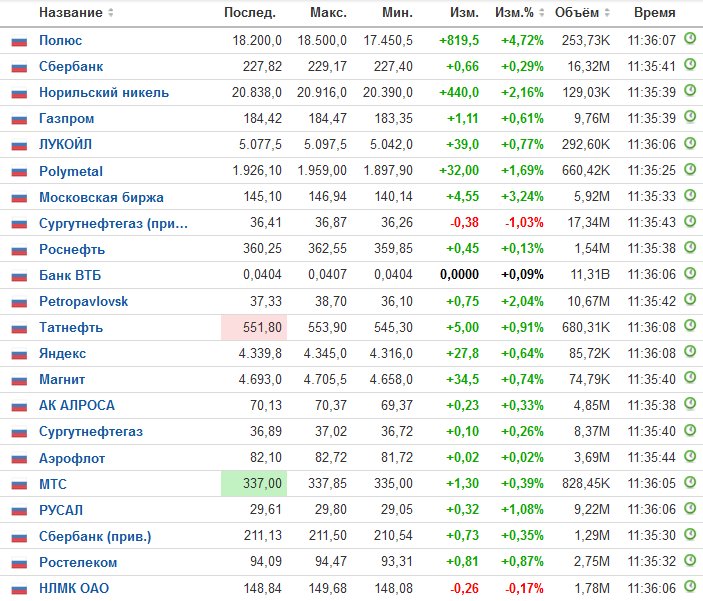Click the Мин. column header
Image resolution: width=703 pixels, height=601 pixels.
point(397,13)
